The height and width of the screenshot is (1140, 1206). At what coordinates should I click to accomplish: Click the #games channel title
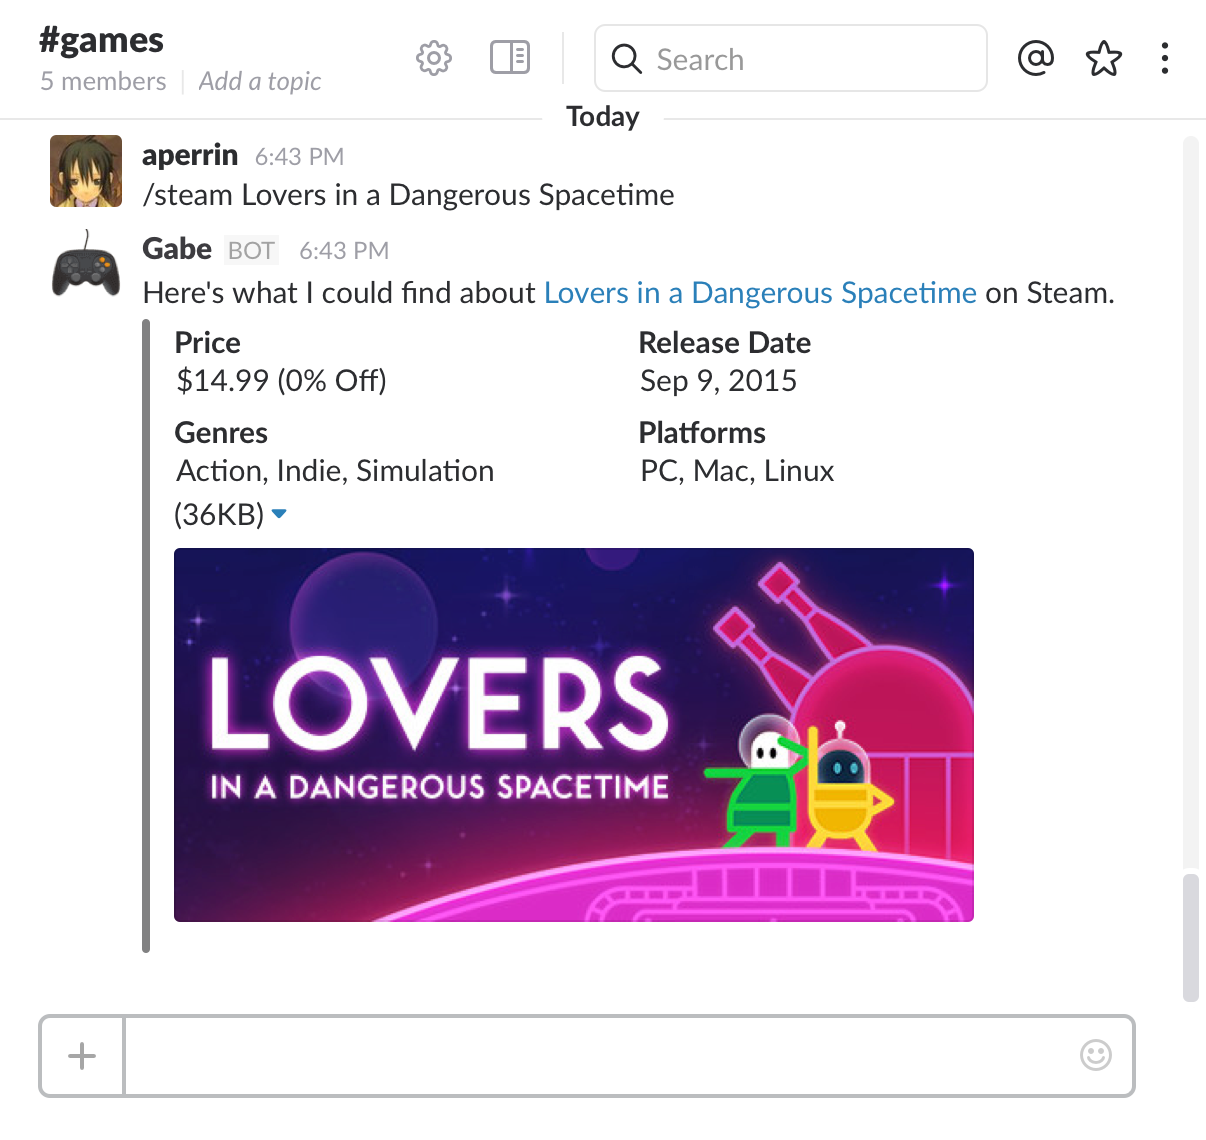click(101, 40)
